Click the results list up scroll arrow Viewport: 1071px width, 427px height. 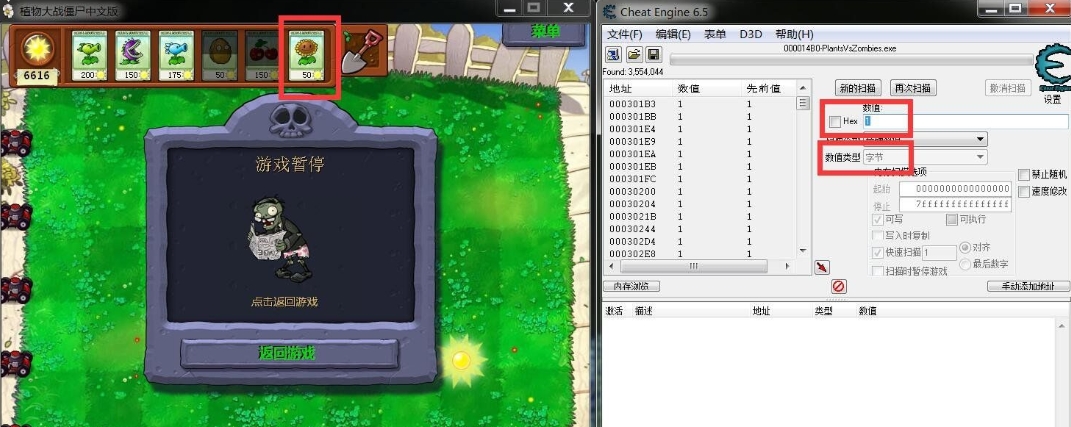tap(803, 87)
